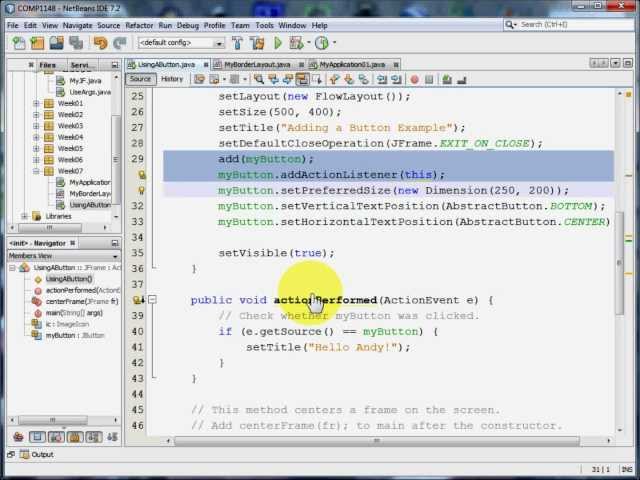Image resolution: width=640 pixels, height=480 pixels.
Task: Open the Source menu in the menu bar
Action: (x=109, y=25)
